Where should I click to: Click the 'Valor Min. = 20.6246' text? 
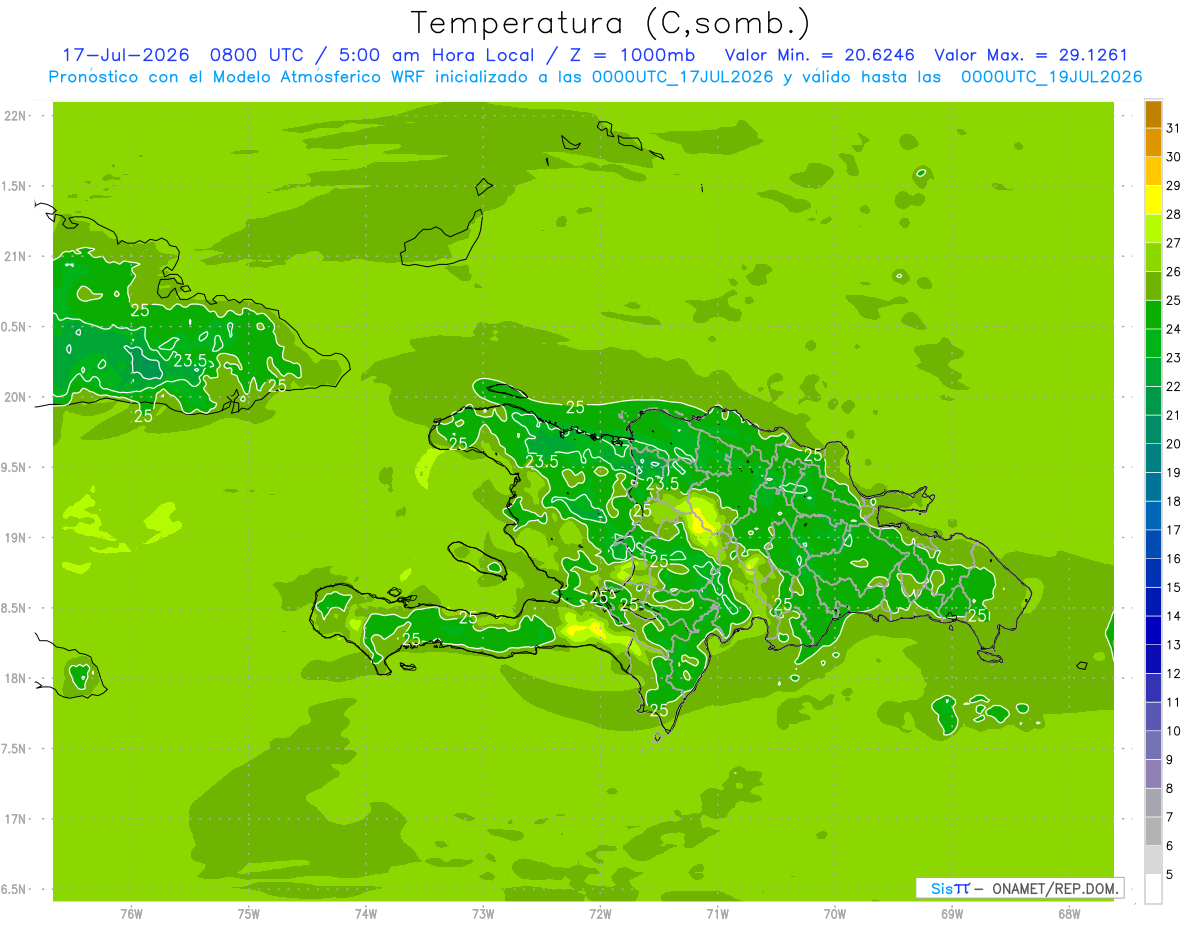tap(820, 55)
